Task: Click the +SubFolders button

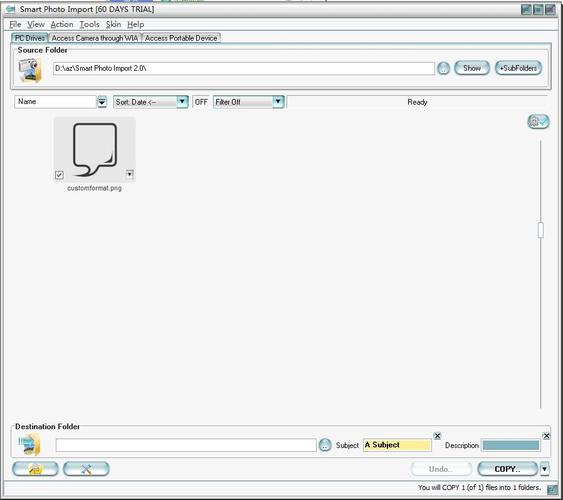Action: pos(518,68)
